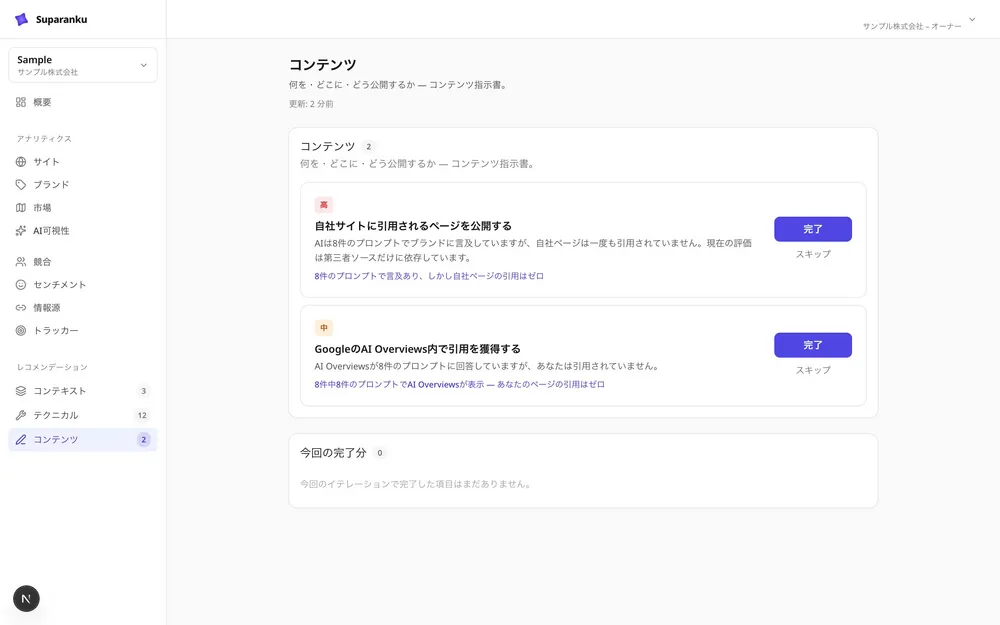
Task: Click the main コンテンツ page title
Action: point(323,64)
